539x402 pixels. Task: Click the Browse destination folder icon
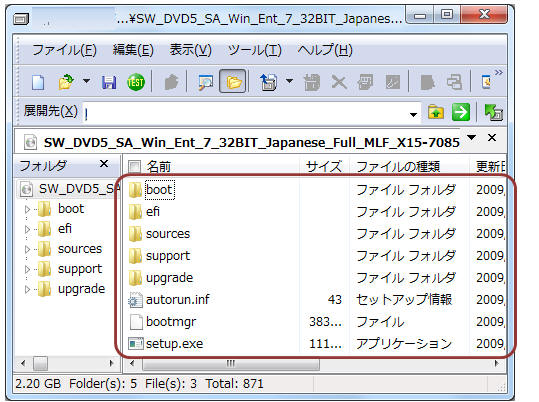tap(436, 112)
